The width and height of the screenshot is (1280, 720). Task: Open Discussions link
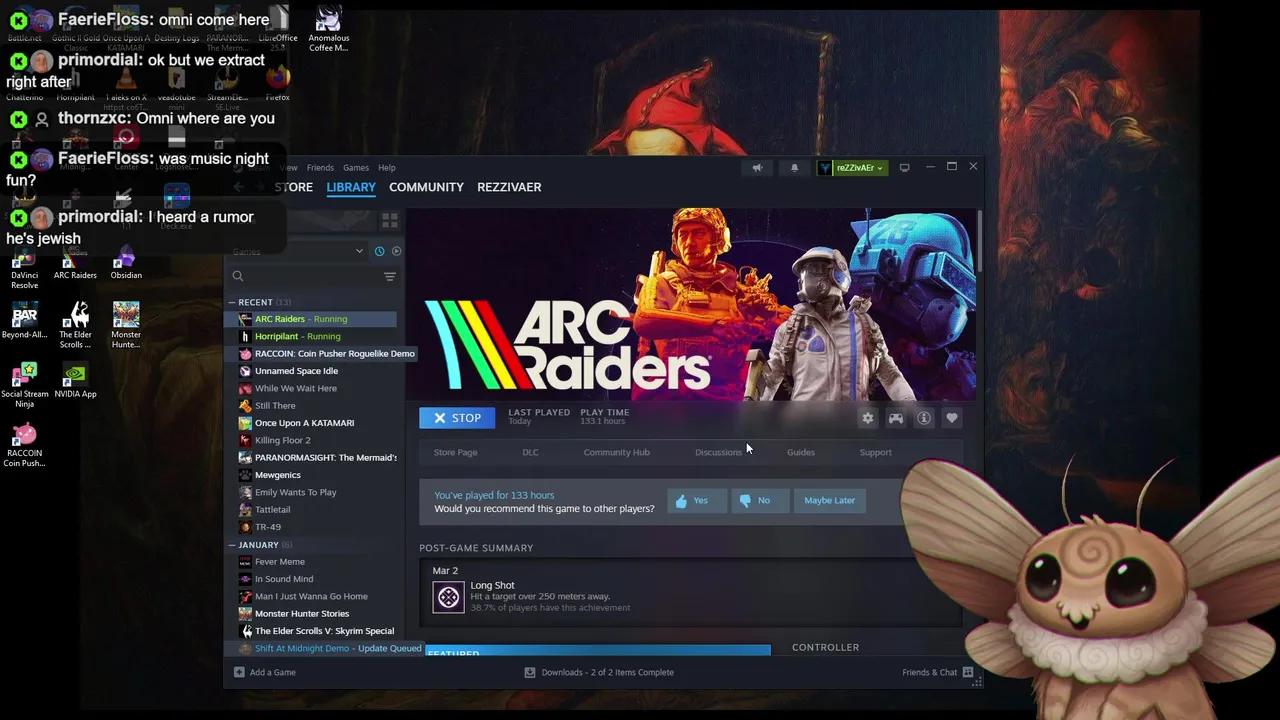click(718, 452)
